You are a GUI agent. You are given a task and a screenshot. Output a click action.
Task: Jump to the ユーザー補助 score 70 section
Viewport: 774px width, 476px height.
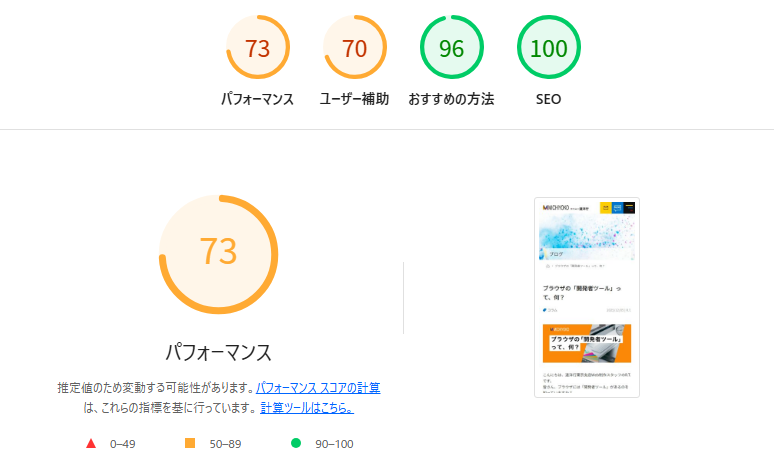[x=355, y=48]
